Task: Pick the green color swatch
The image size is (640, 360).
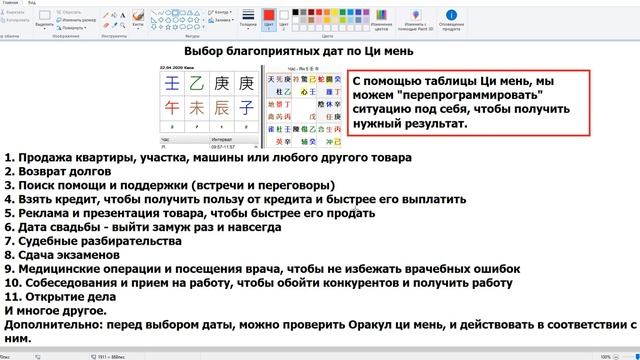Action: click(x=342, y=12)
